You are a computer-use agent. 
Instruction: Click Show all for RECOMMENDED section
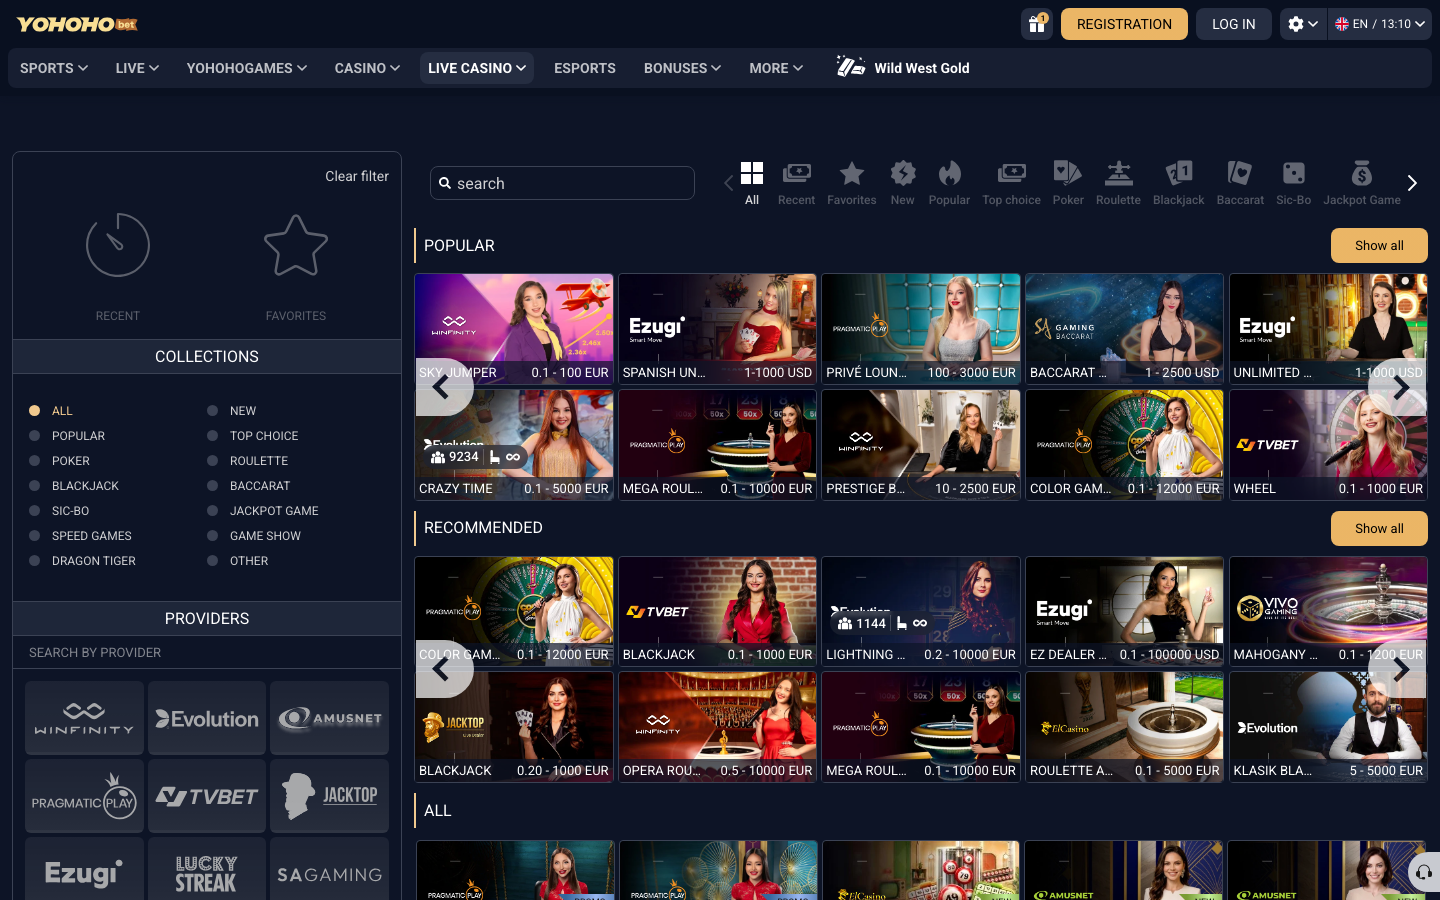[1379, 528]
